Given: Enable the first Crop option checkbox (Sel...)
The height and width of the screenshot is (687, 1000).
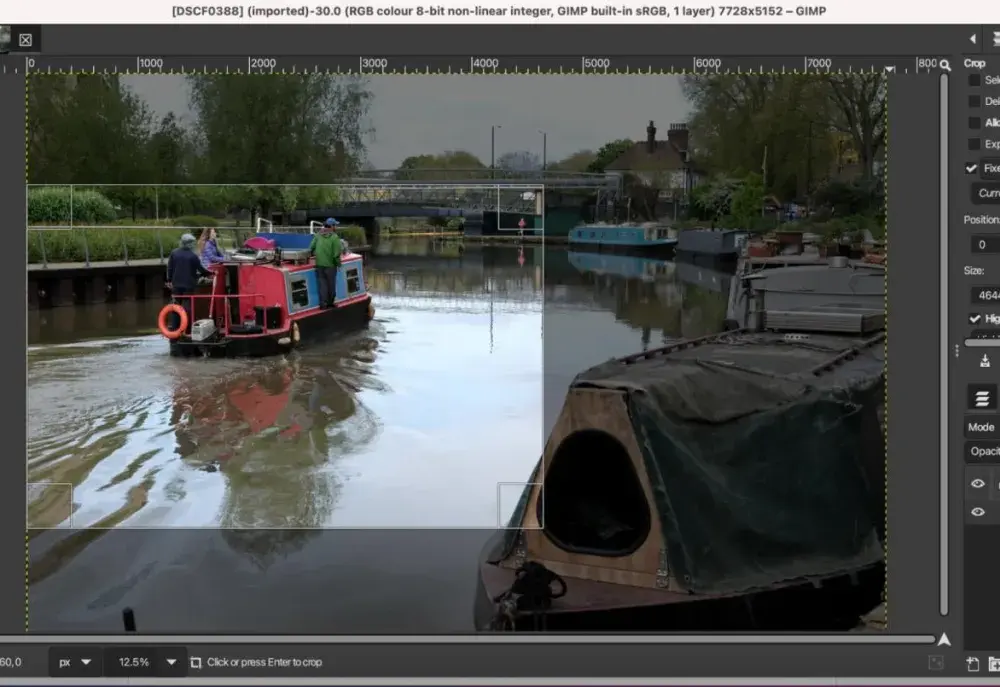Looking at the screenshot, I should (x=974, y=80).
